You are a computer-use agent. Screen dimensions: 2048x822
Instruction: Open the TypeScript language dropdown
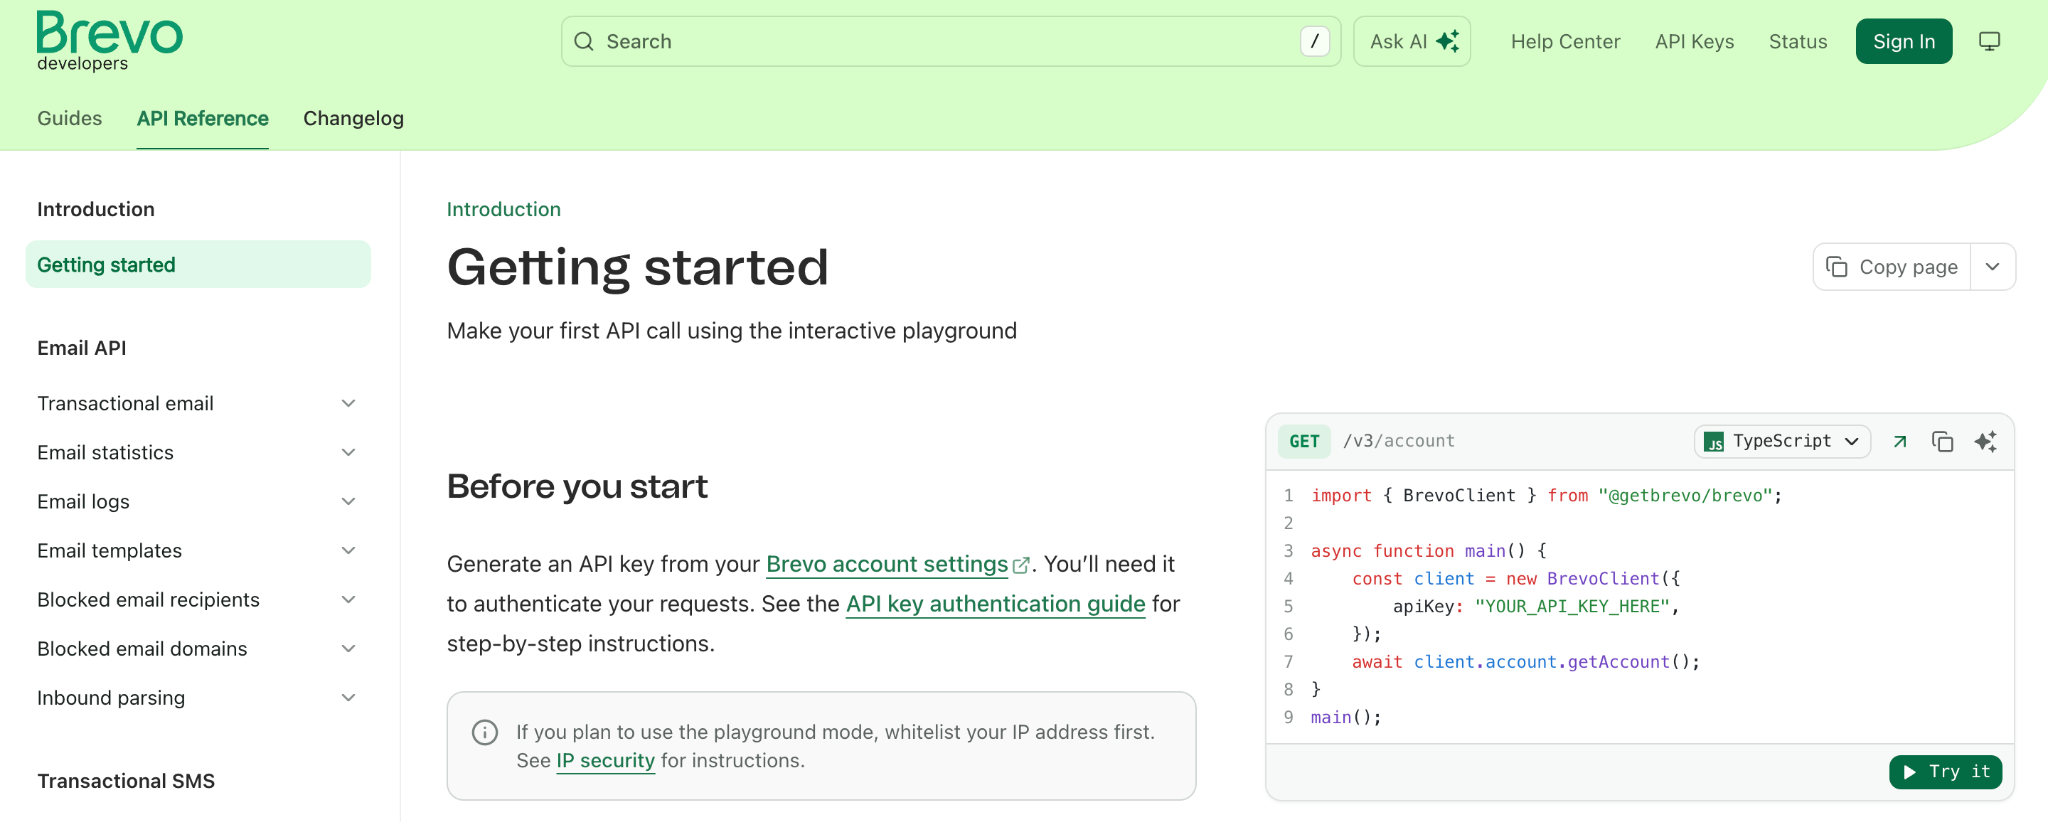coord(1782,441)
